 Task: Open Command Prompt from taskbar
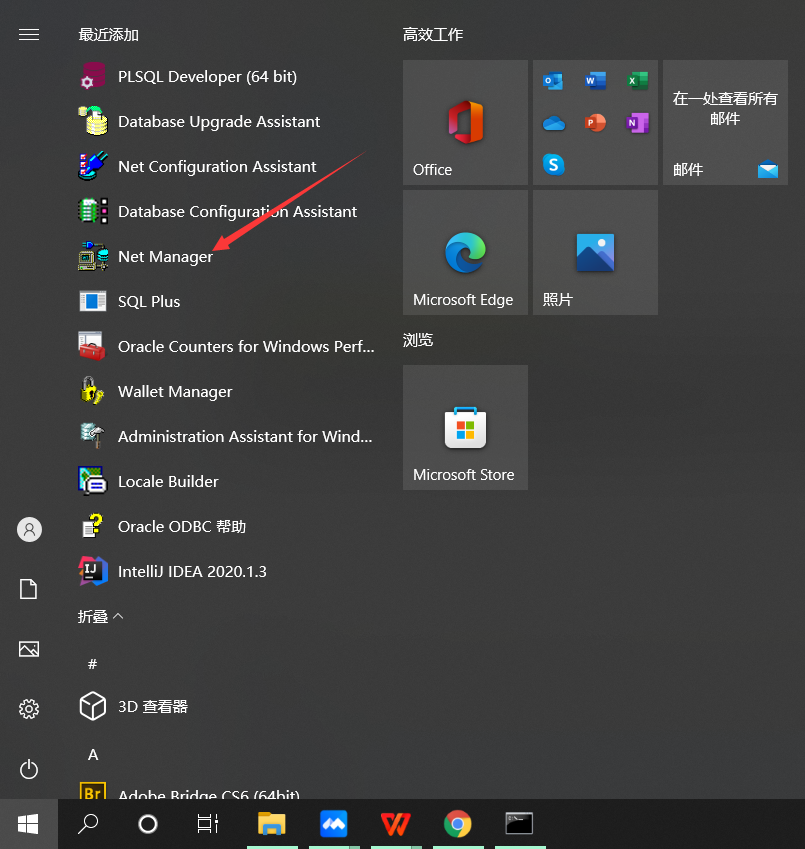click(519, 824)
